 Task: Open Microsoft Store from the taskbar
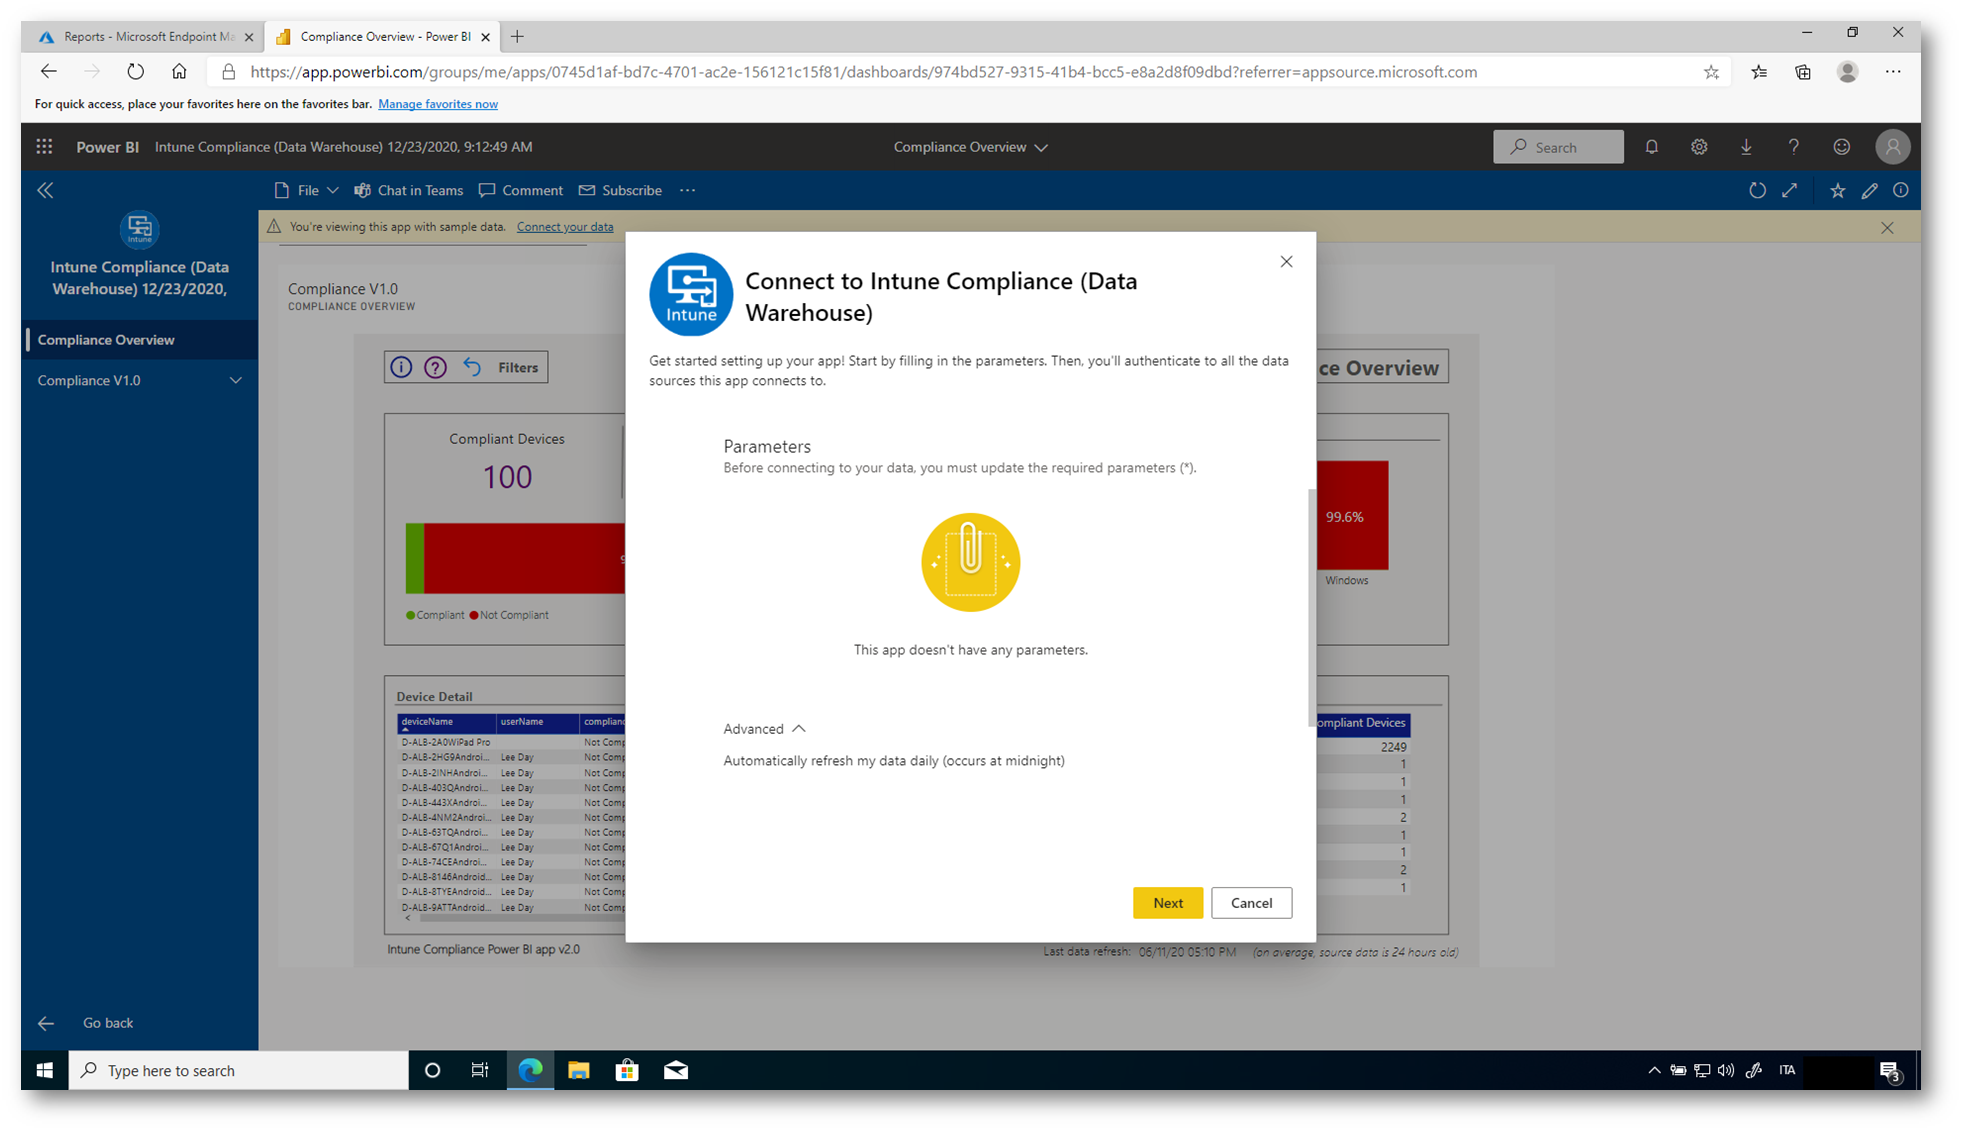(x=627, y=1070)
